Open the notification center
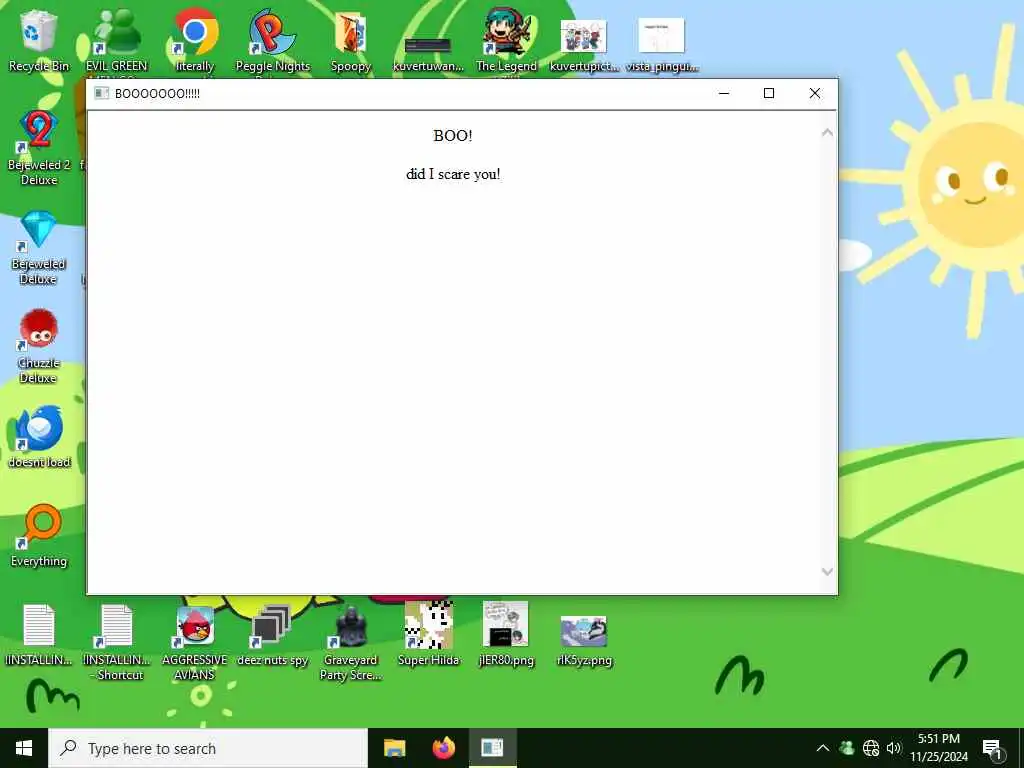The height and width of the screenshot is (768, 1024). click(993, 748)
